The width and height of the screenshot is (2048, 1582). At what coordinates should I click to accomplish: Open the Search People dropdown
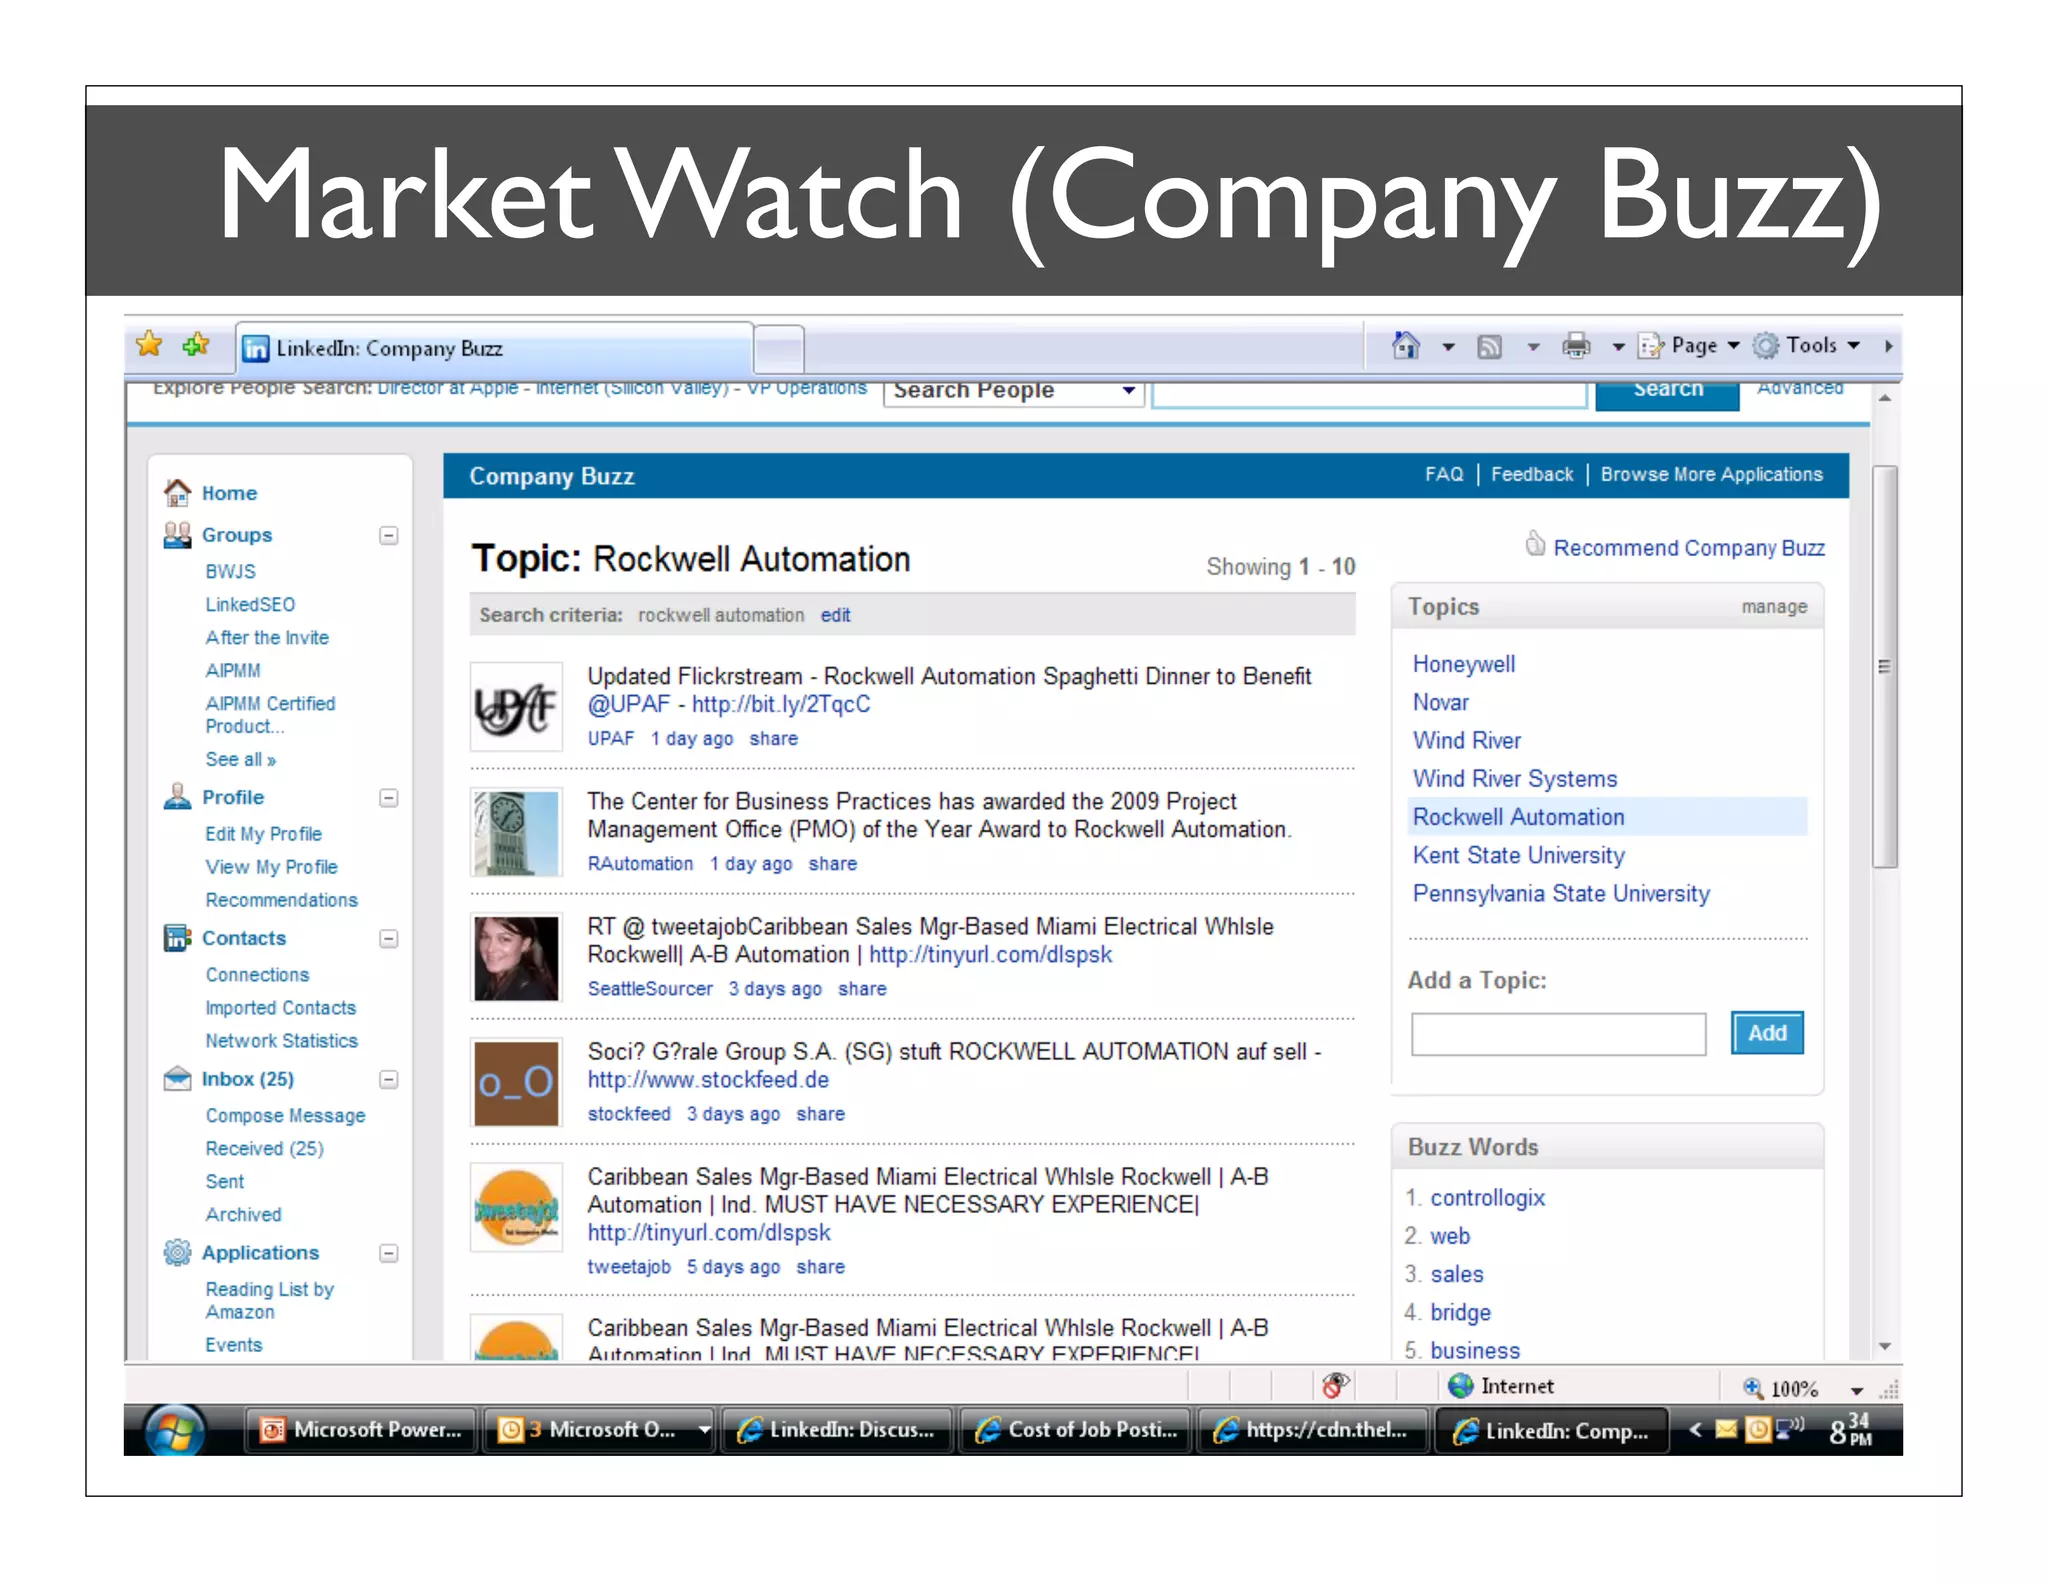tap(1013, 391)
